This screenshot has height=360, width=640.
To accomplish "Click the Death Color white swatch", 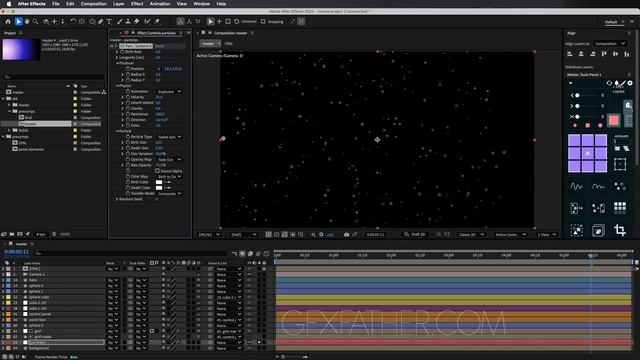I will tap(159, 188).
